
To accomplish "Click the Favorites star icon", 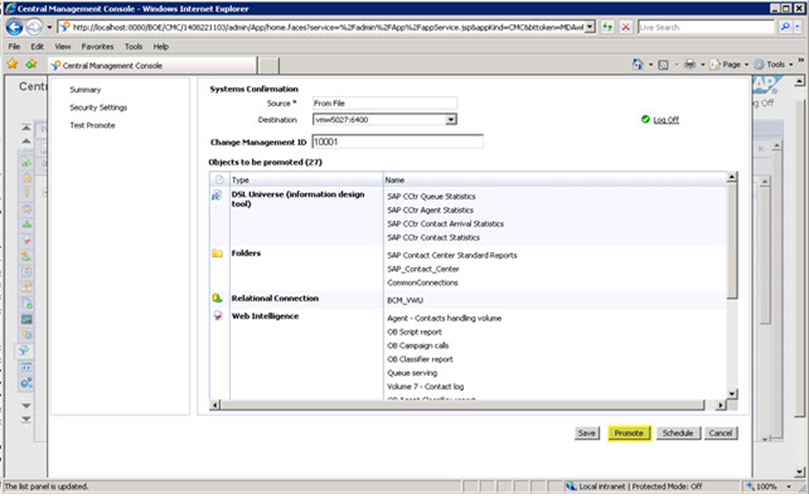I will pyautogui.click(x=13, y=65).
